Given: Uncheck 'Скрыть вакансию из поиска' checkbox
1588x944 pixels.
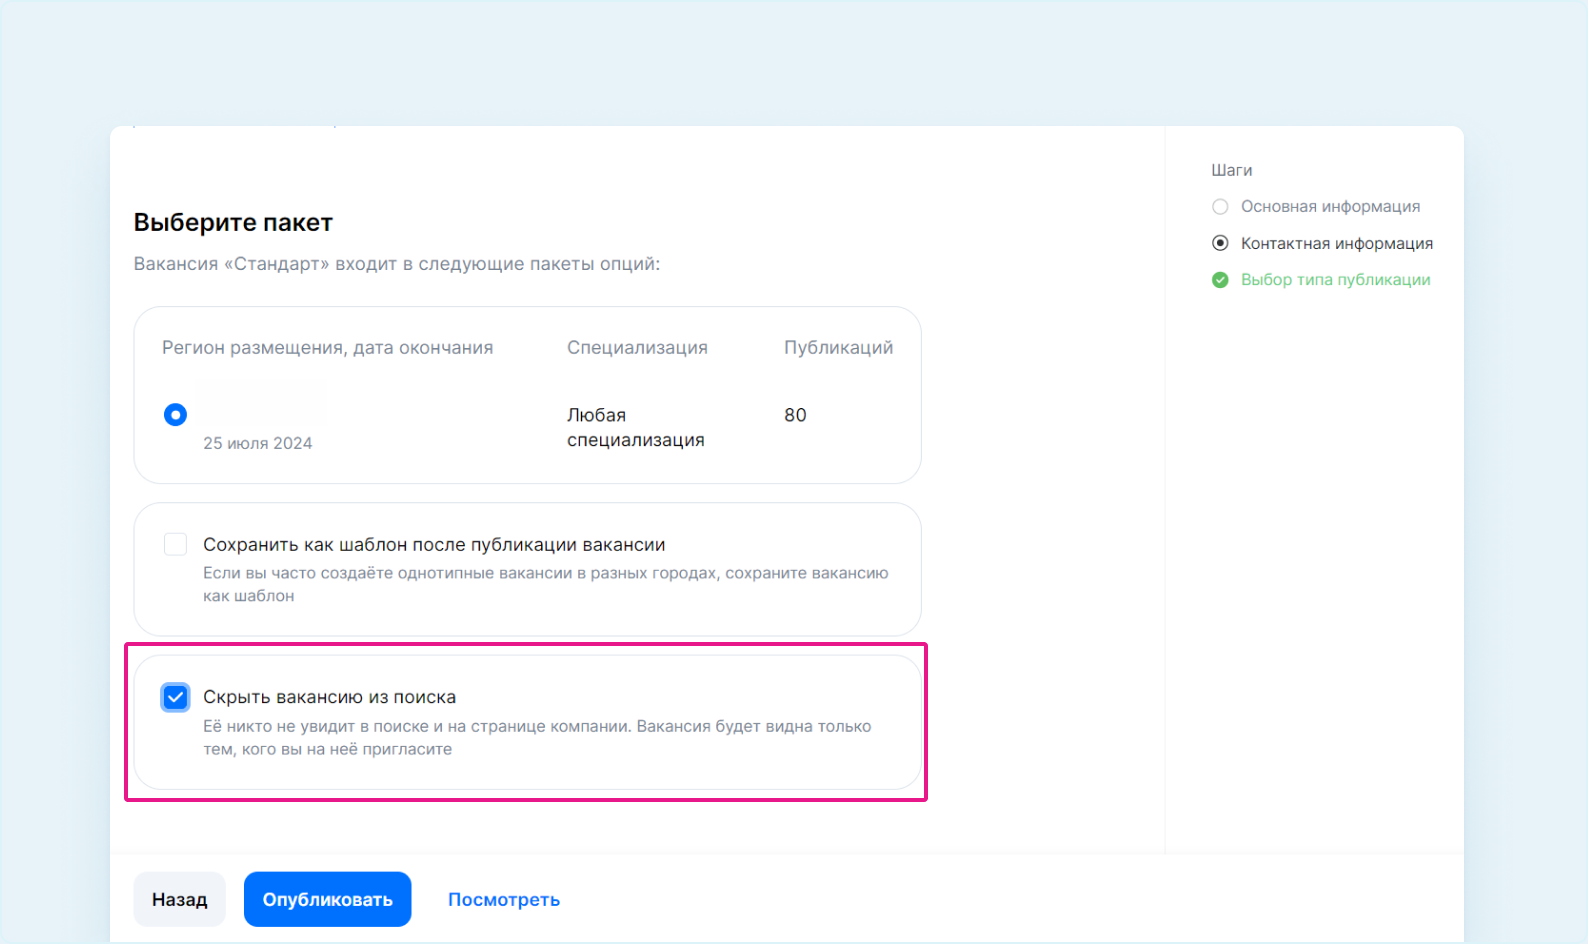Looking at the screenshot, I should 175,697.
